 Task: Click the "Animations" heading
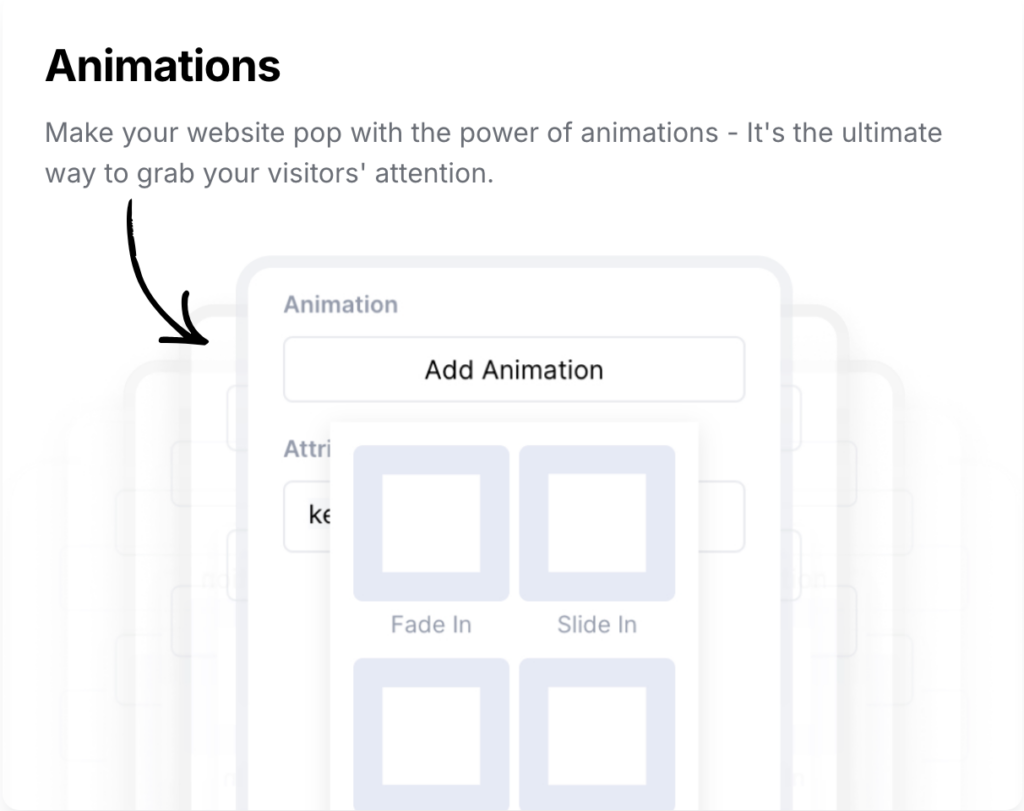(163, 66)
